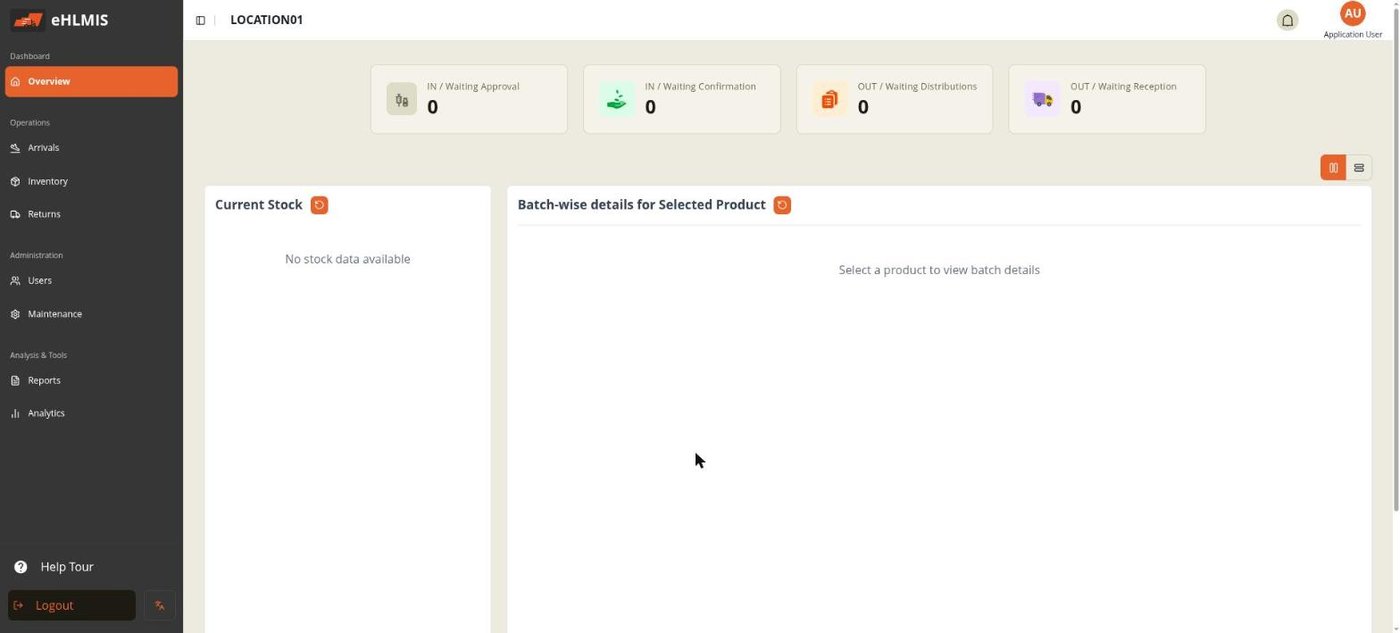Image resolution: width=1400 pixels, height=633 pixels.
Task: Click the LOCATION01 header text
Action: point(266,20)
